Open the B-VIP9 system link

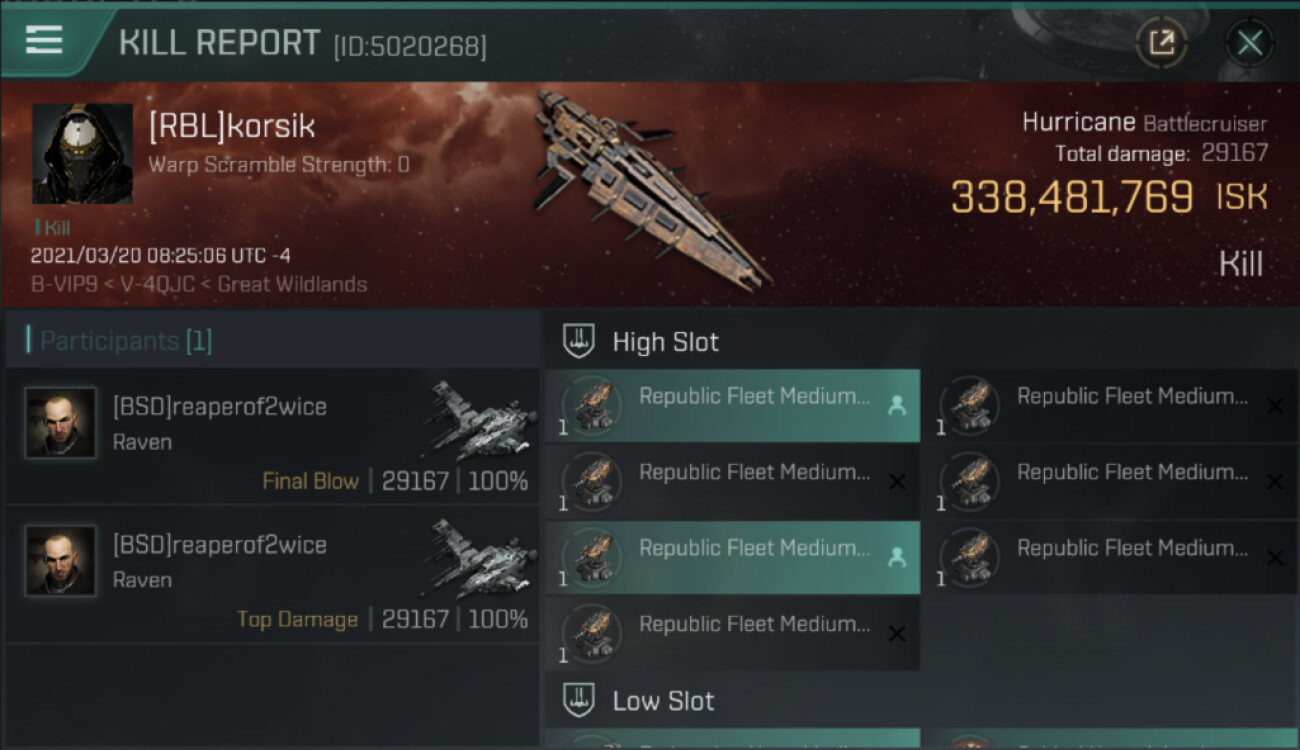pos(65,284)
